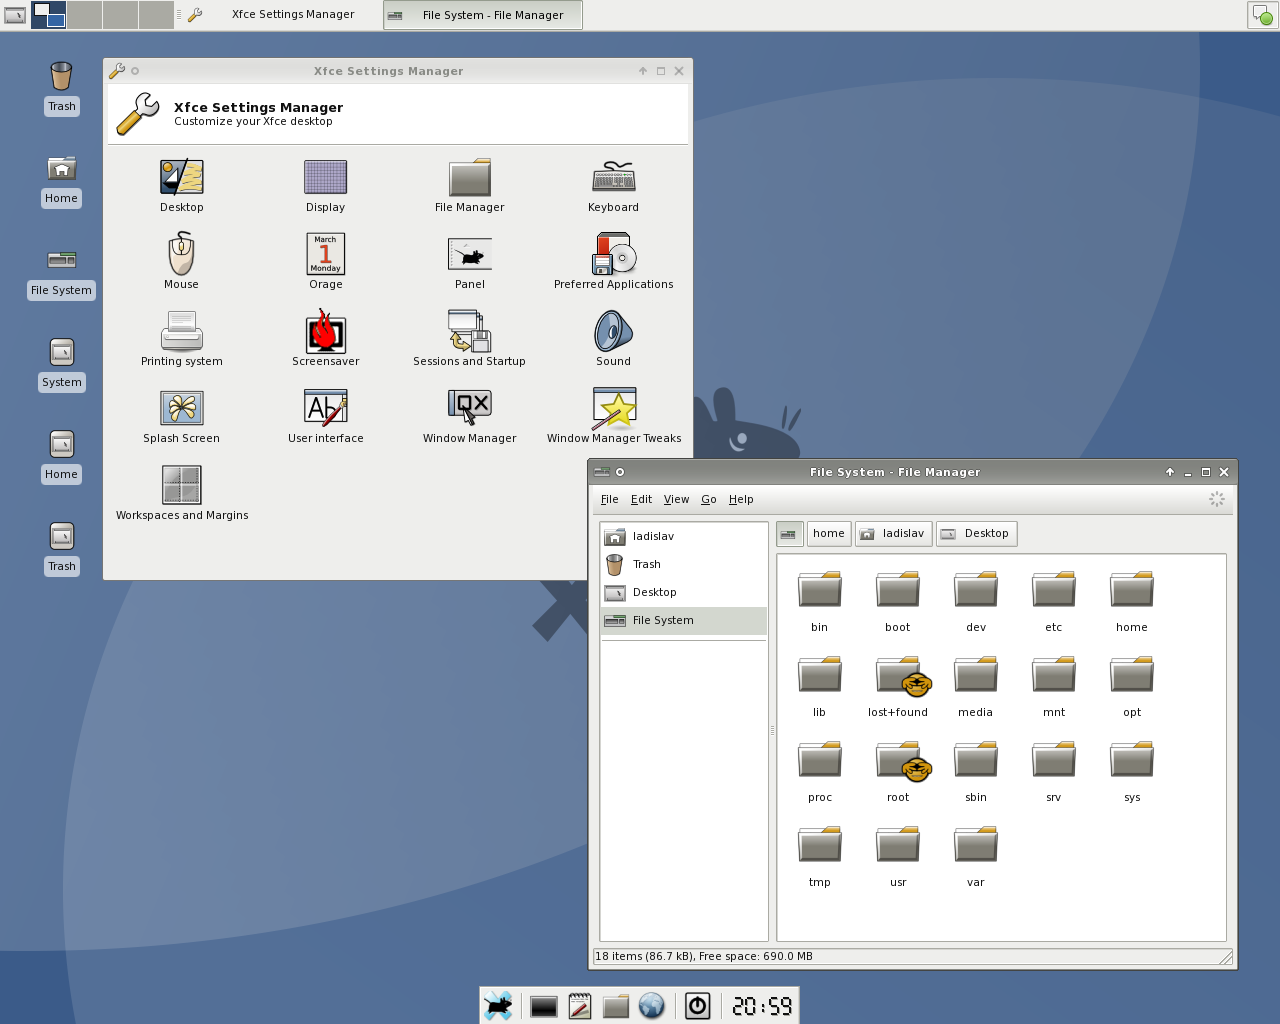Click the ladislav path bar button
The image size is (1280, 1024).
(x=893, y=534)
